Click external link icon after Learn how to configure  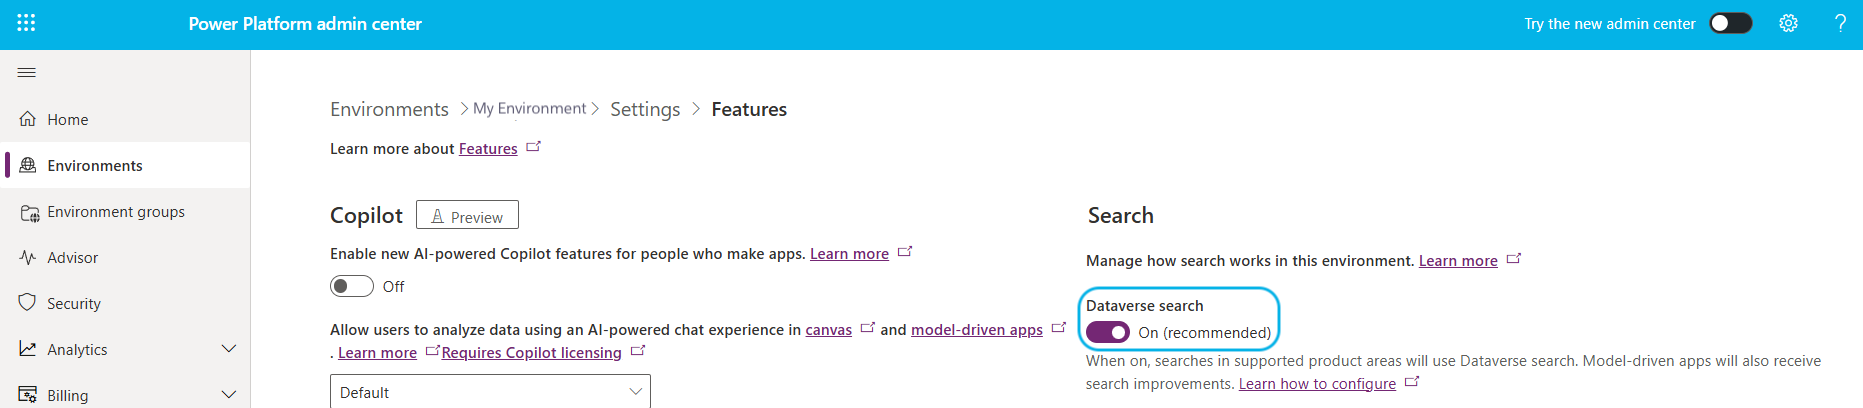[1412, 382]
